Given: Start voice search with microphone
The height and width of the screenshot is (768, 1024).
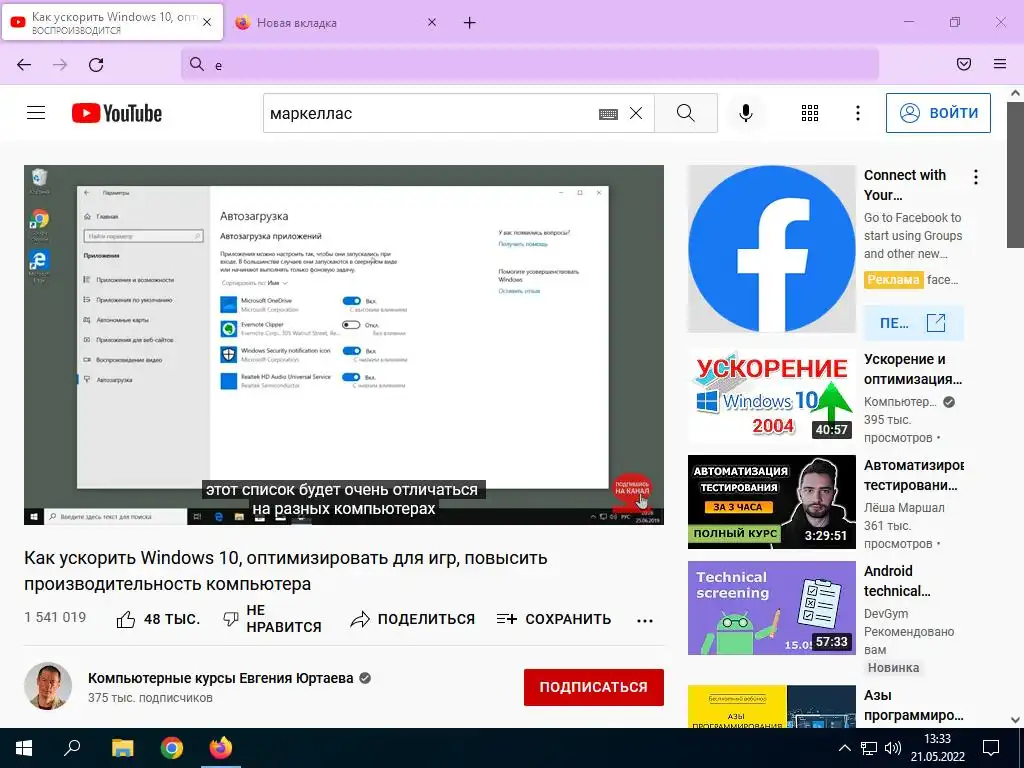Looking at the screenshot, I should coord(746,113).
